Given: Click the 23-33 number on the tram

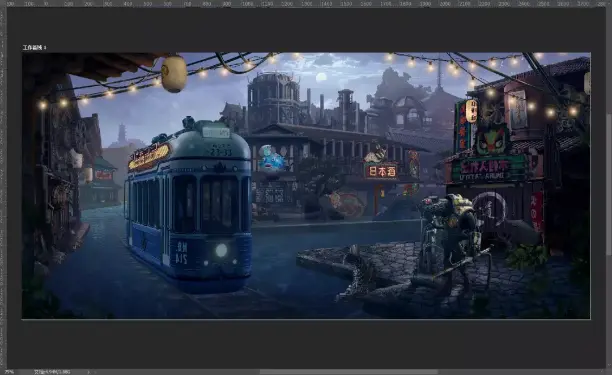Looking at the screenshot, I should tap(221, 152).
